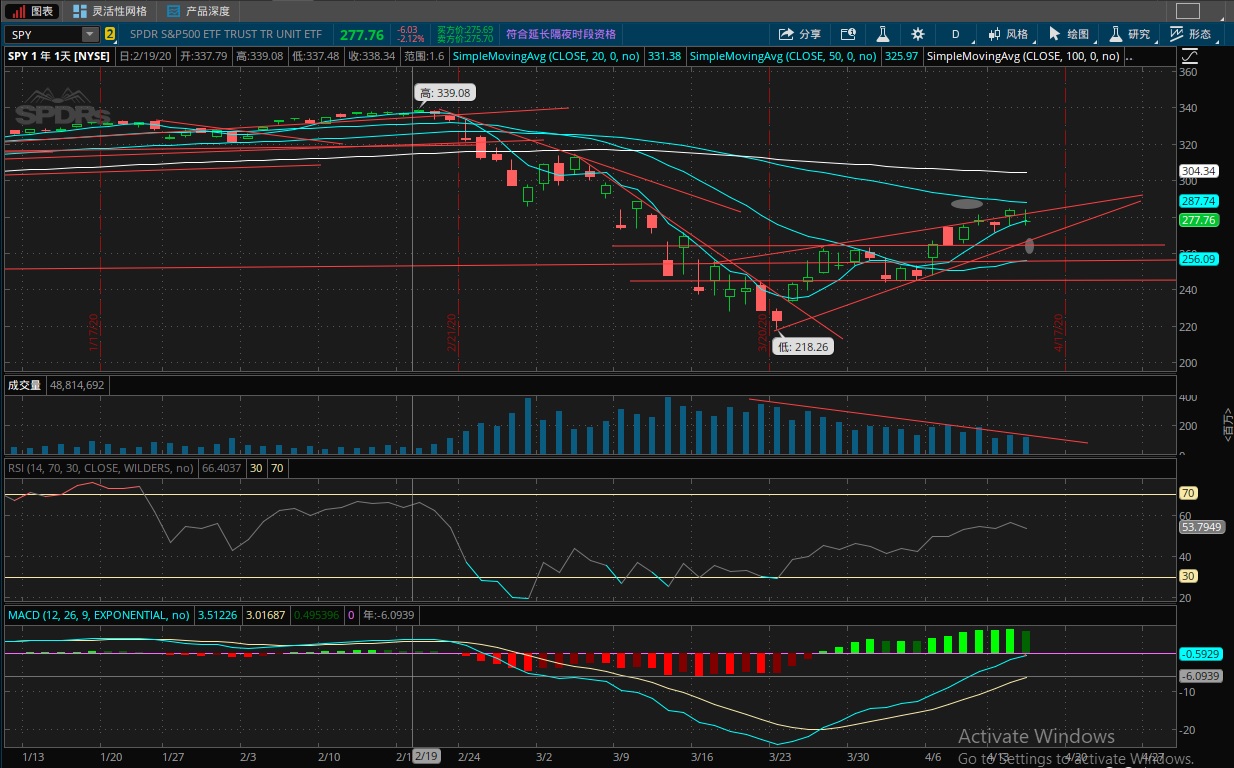Click the green 277.76 last price tag
This screenshot has width=1234, height=768.
click(x=1198, y=220)
